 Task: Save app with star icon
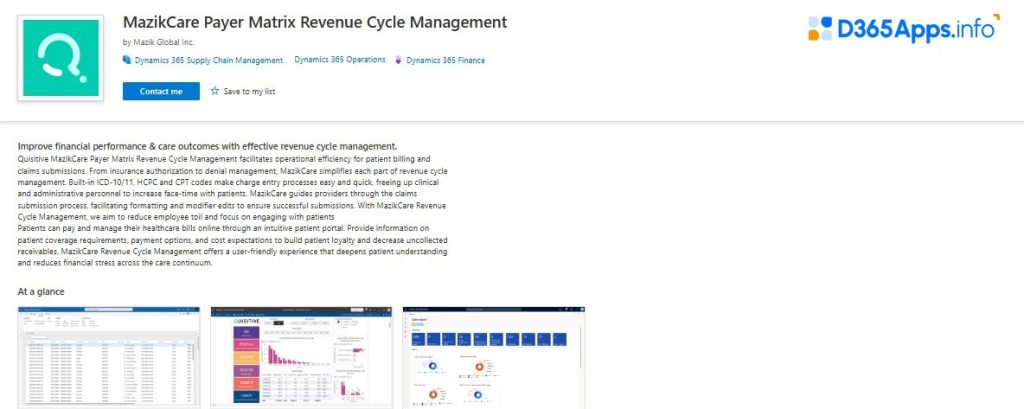tap(215, 91)
